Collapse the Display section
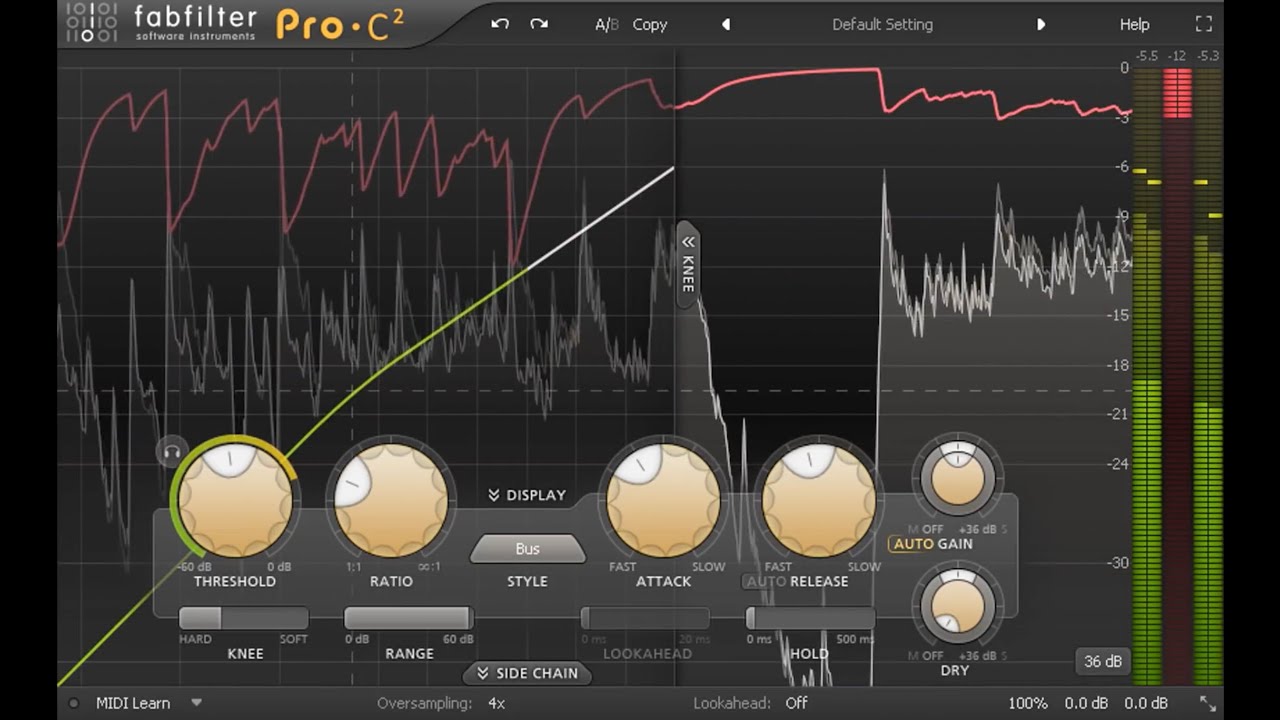Image resolution: width=1280 pixels, height=720 pixels. (527, 495)
